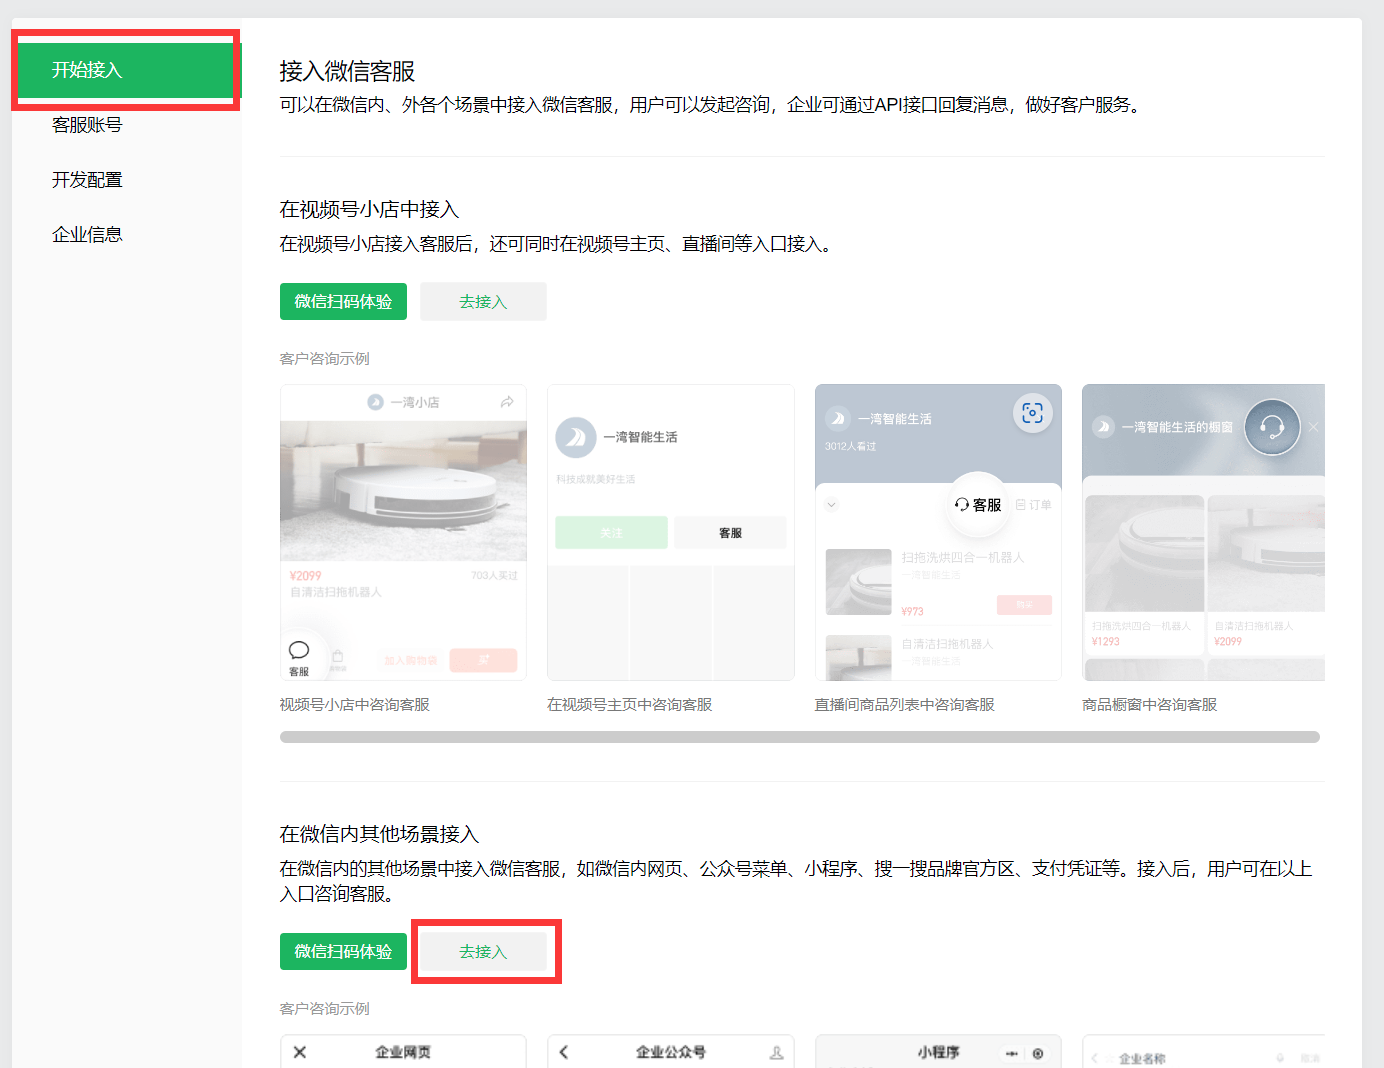Click the robot vacuum photo in 一湾小店
This screenshot has width=1384, height=1068.
click(x=403, y=491)
